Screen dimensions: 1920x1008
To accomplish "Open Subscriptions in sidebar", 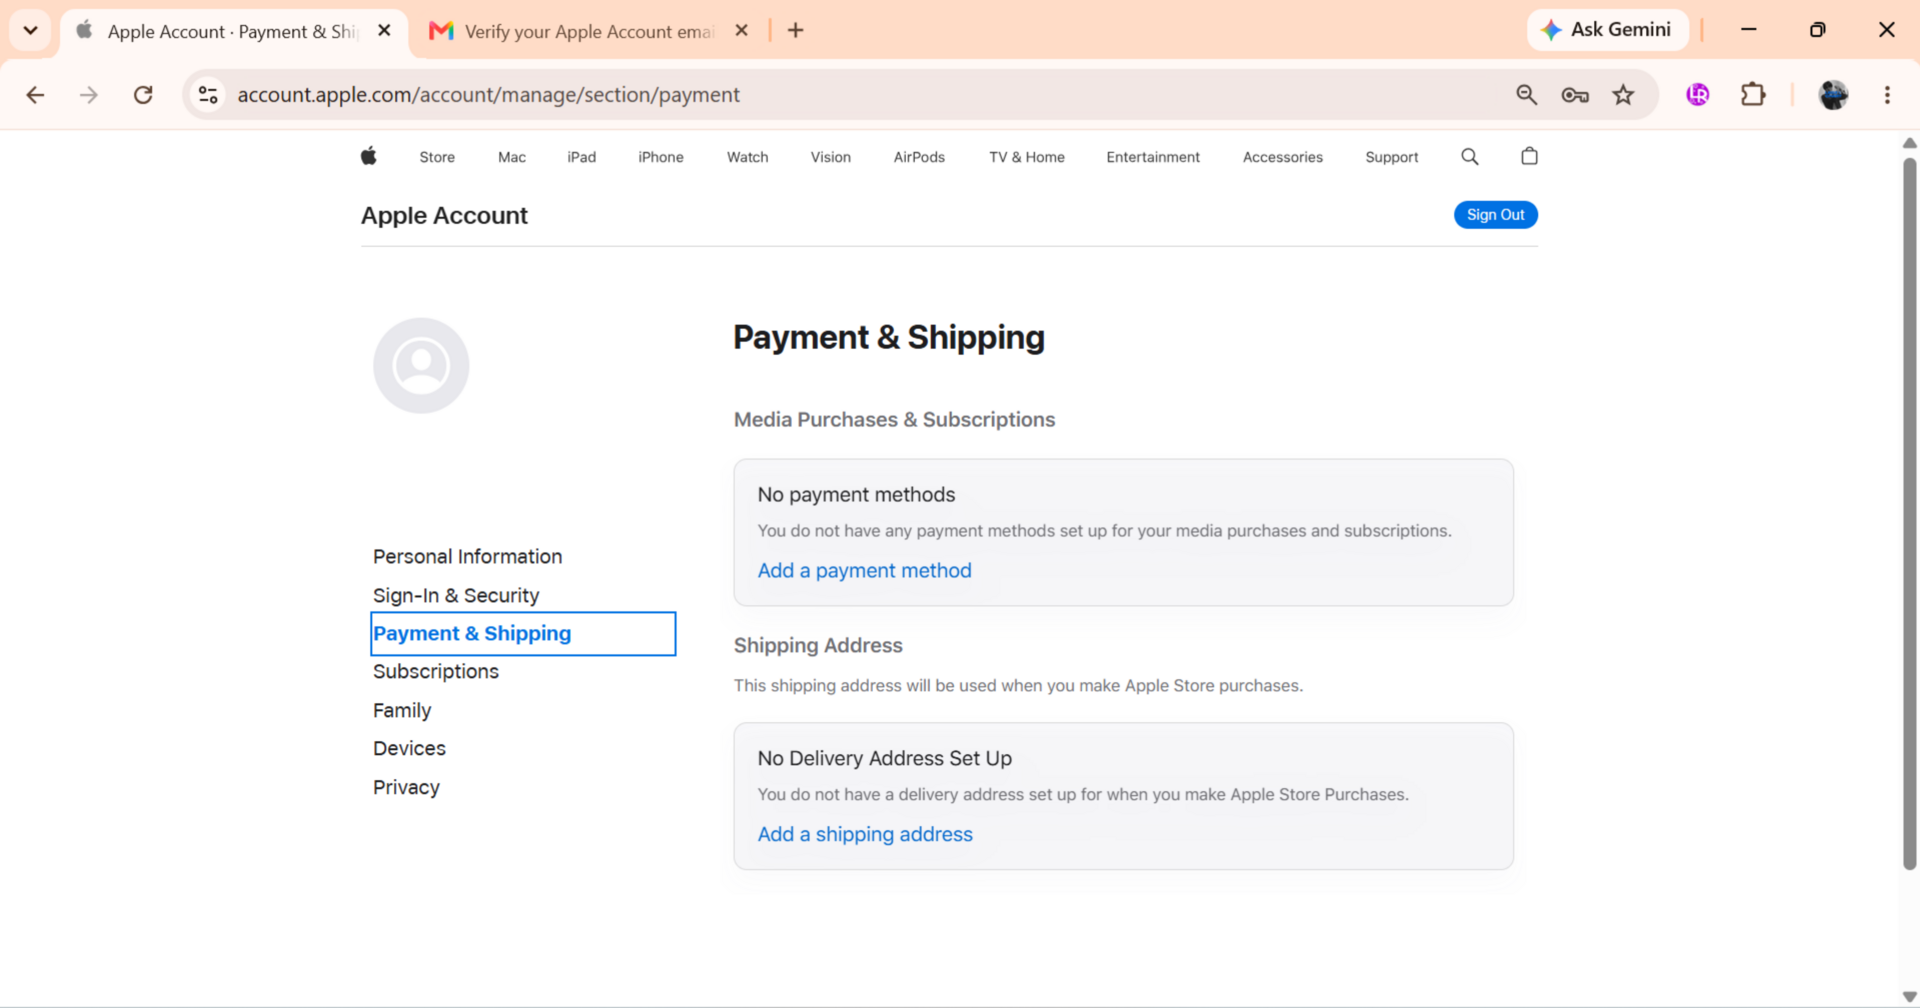I will (436, 672).
